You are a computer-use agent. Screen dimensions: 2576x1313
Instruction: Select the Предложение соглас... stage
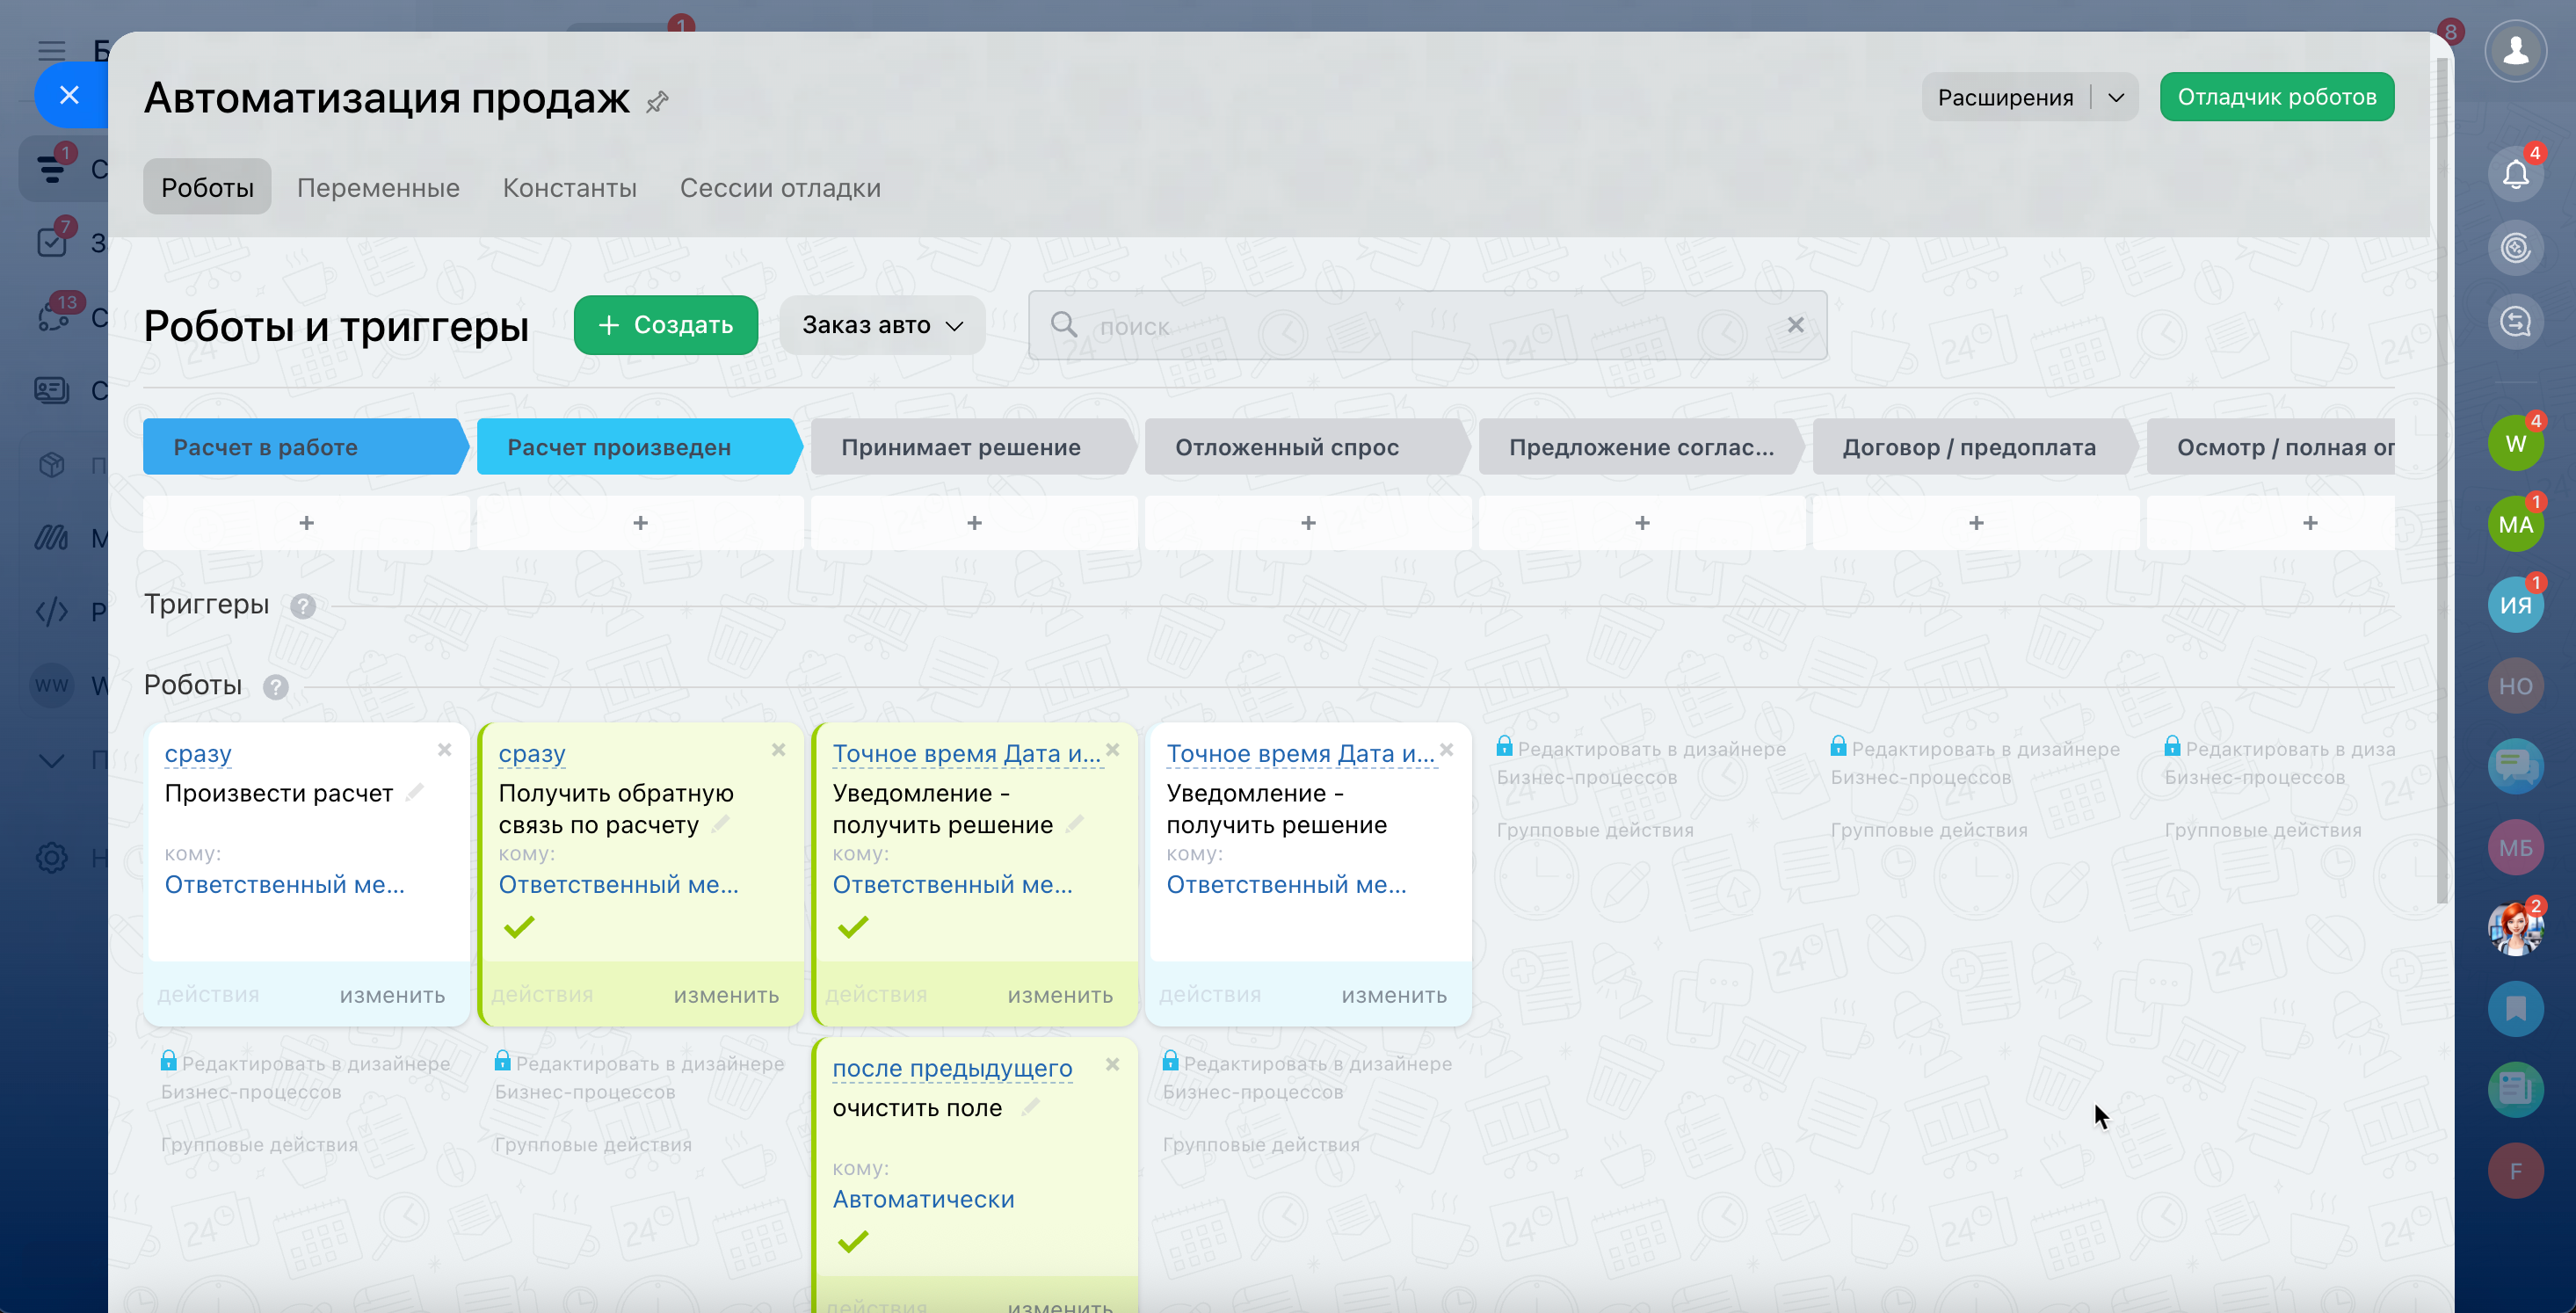(1641, 447)
